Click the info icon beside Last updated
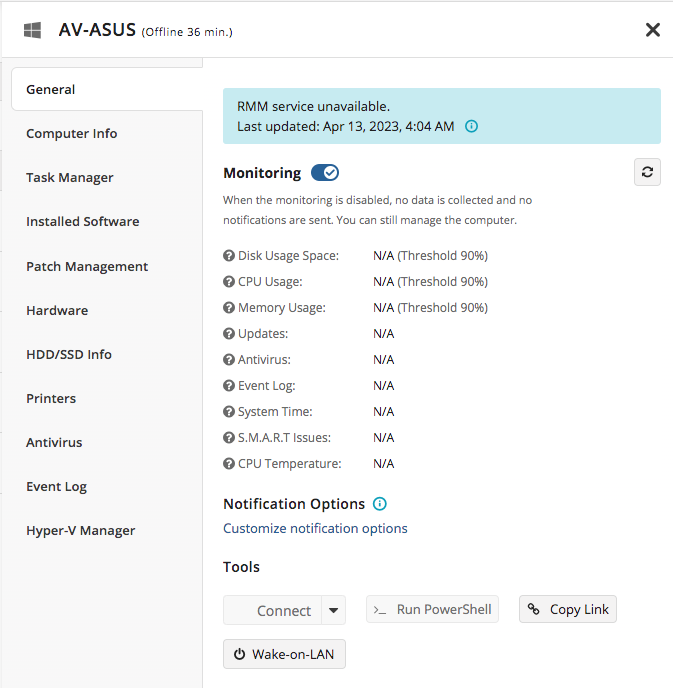 (x=471, y=126)
